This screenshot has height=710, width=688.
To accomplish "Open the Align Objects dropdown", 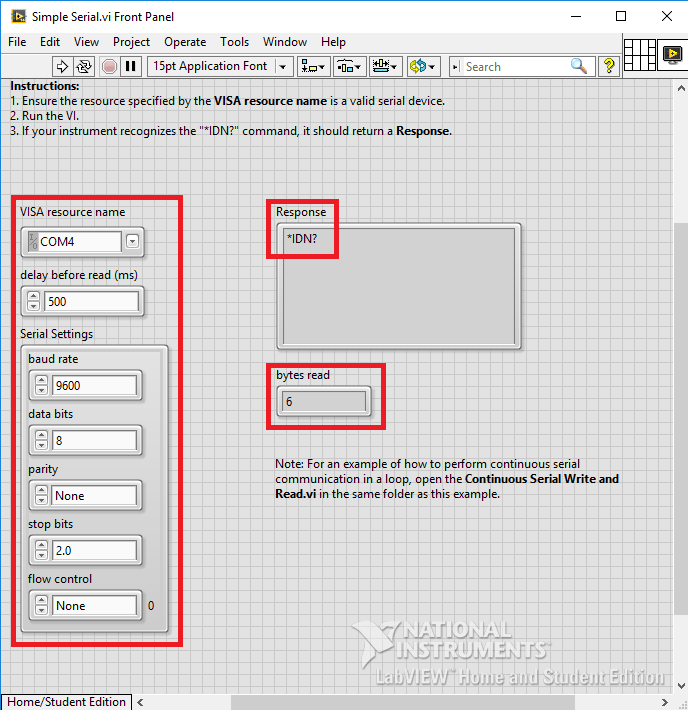I will [313, 67].
